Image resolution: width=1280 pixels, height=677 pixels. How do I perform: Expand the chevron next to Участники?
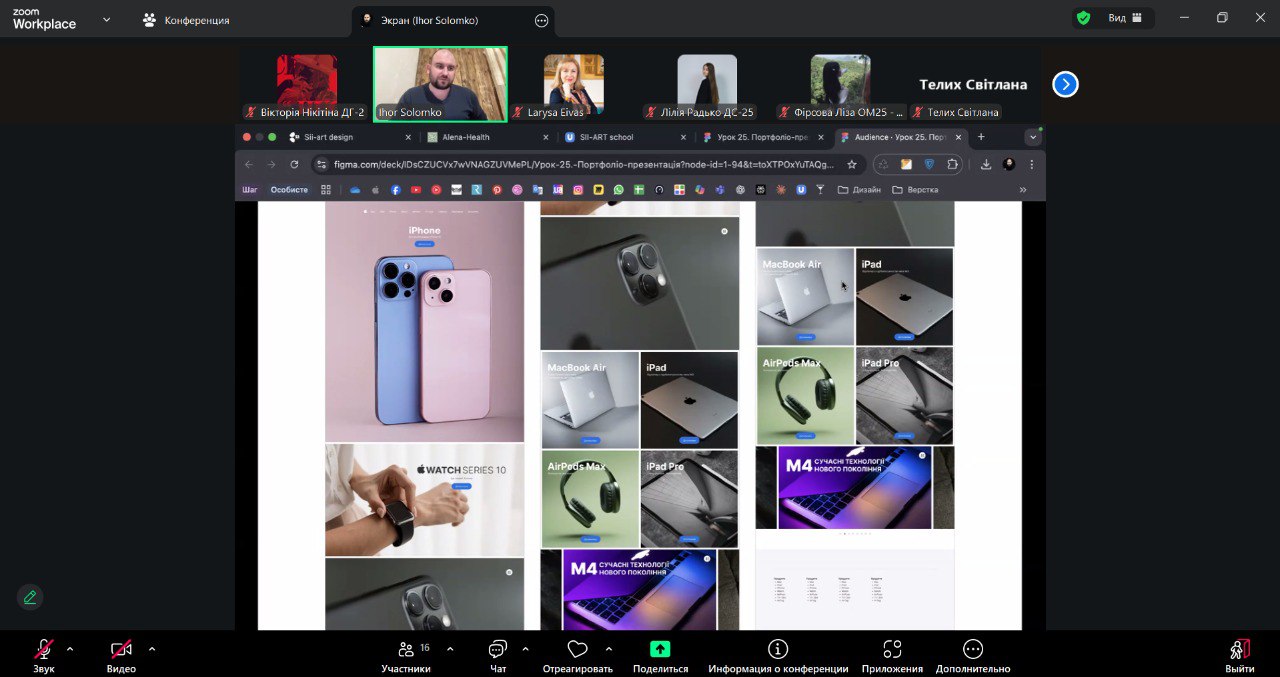[450, 649]
